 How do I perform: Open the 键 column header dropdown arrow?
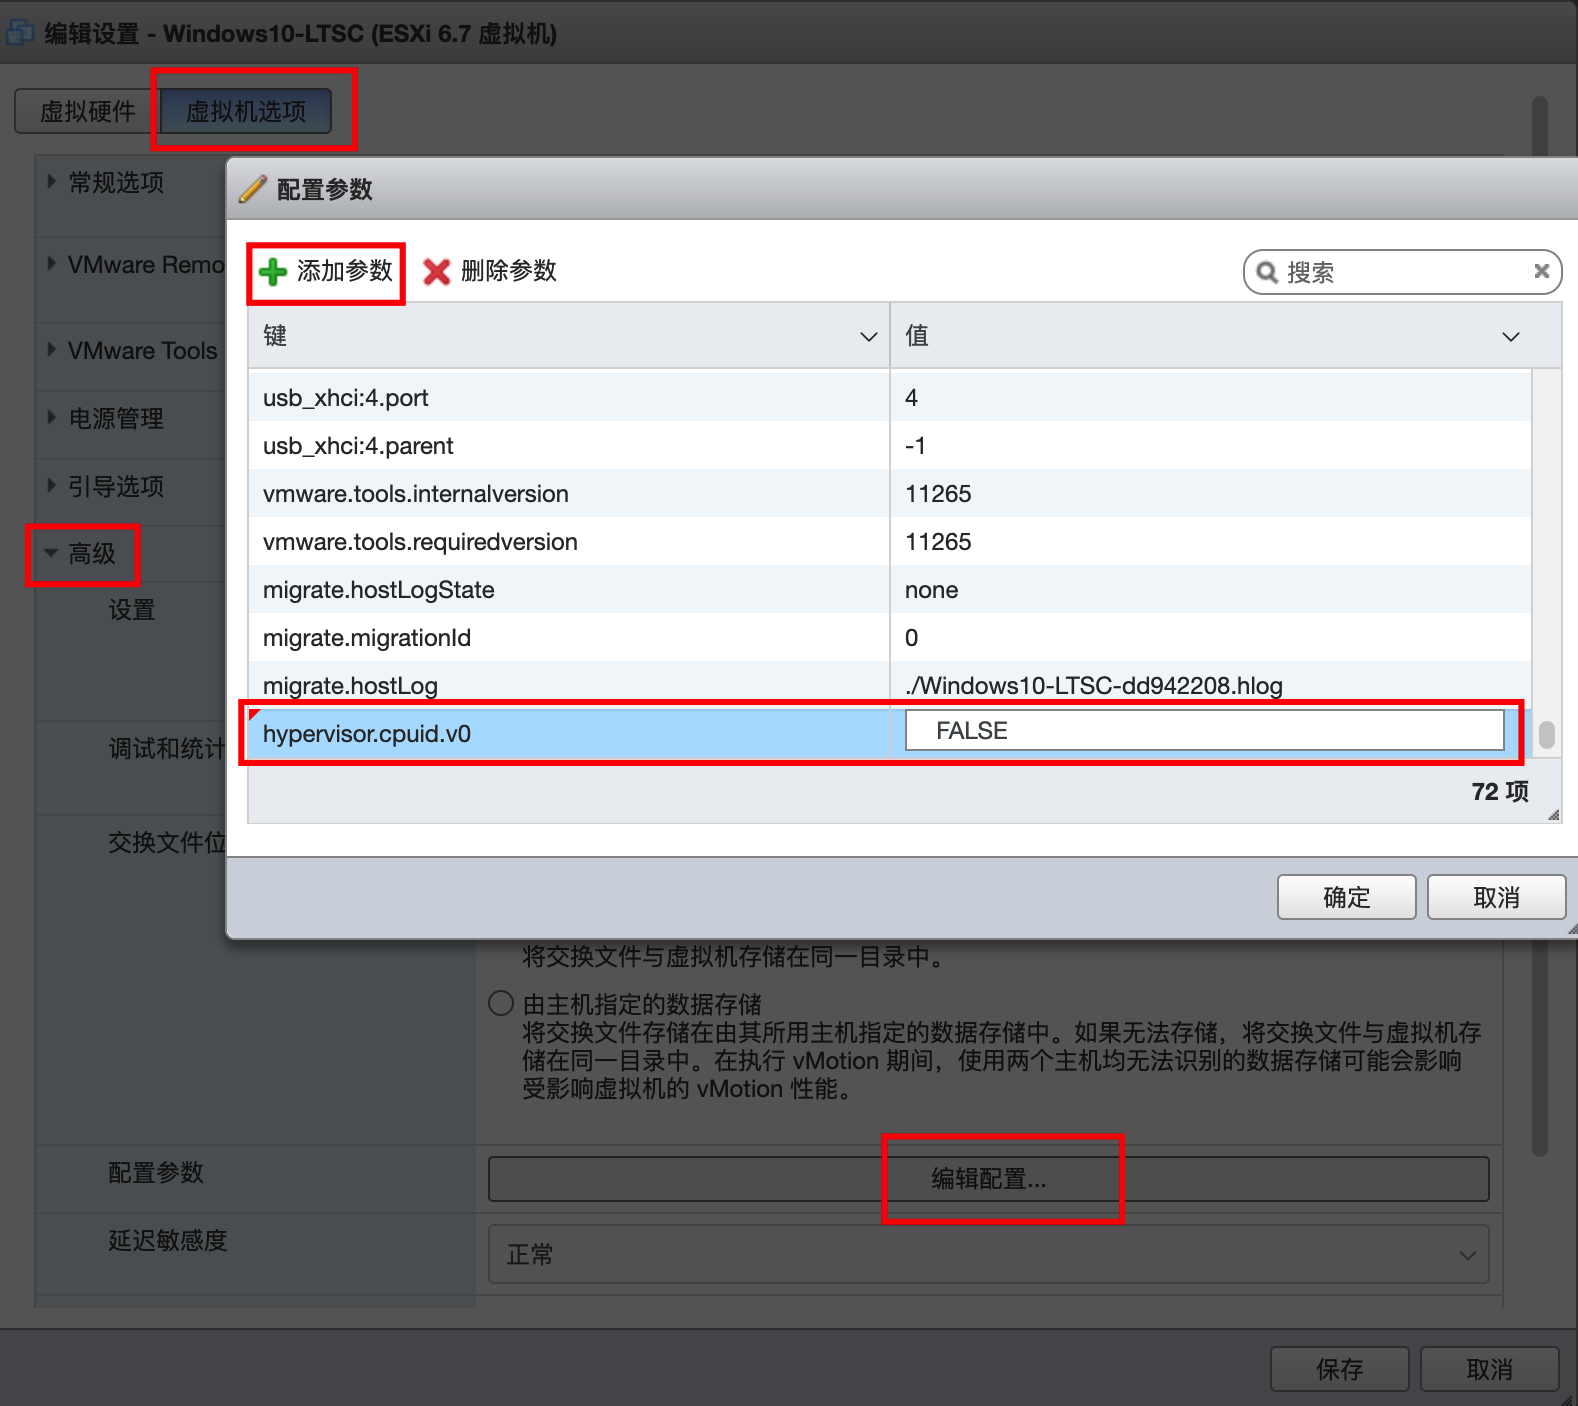[x=868, y=337]
